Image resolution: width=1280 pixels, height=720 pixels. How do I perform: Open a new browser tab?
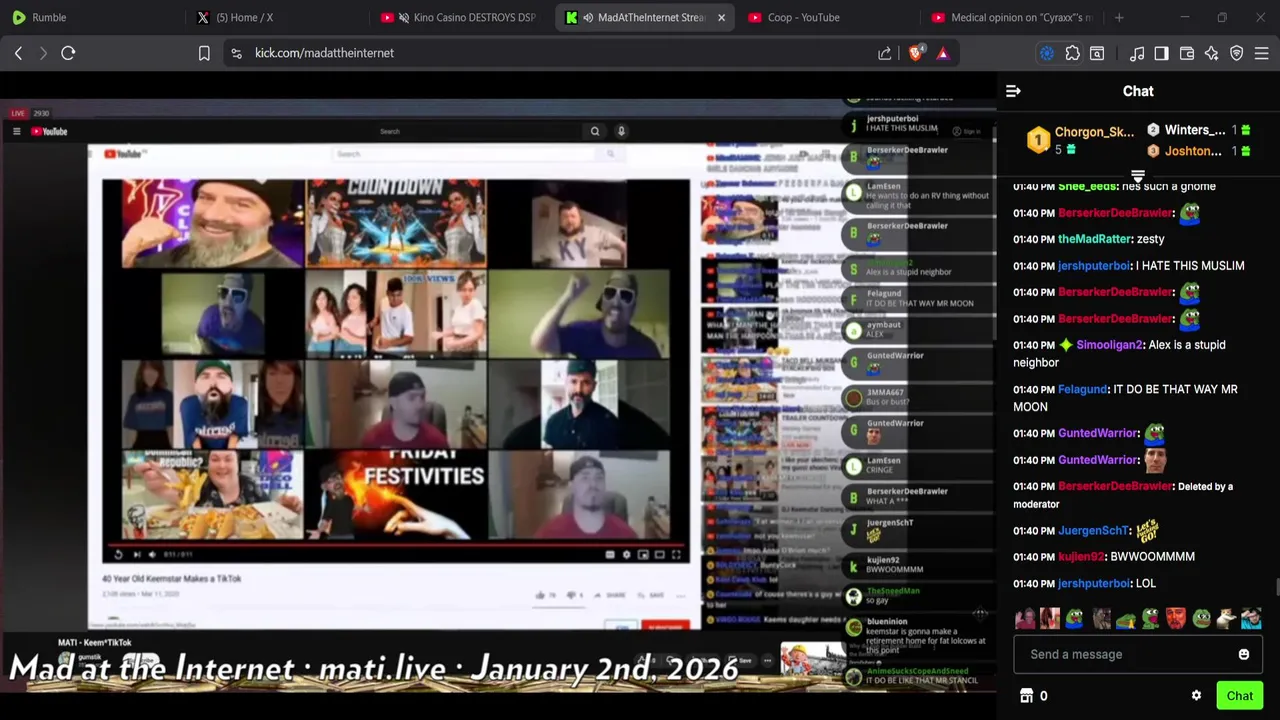1119,17
